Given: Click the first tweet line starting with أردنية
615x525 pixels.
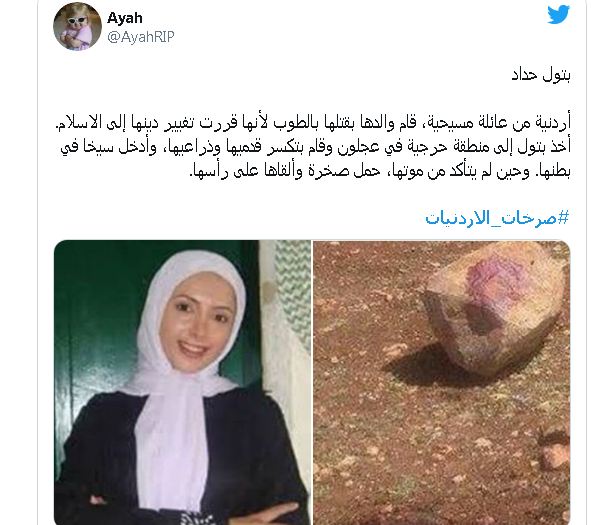Looking at the screenshot, I should point(313,122).
